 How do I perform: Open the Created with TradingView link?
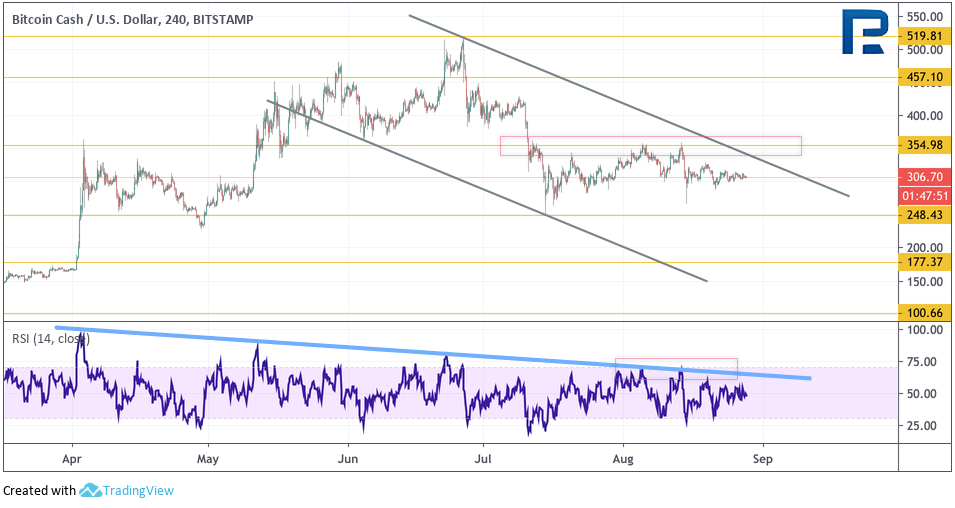pyautogui.click(x=88, y=491)
